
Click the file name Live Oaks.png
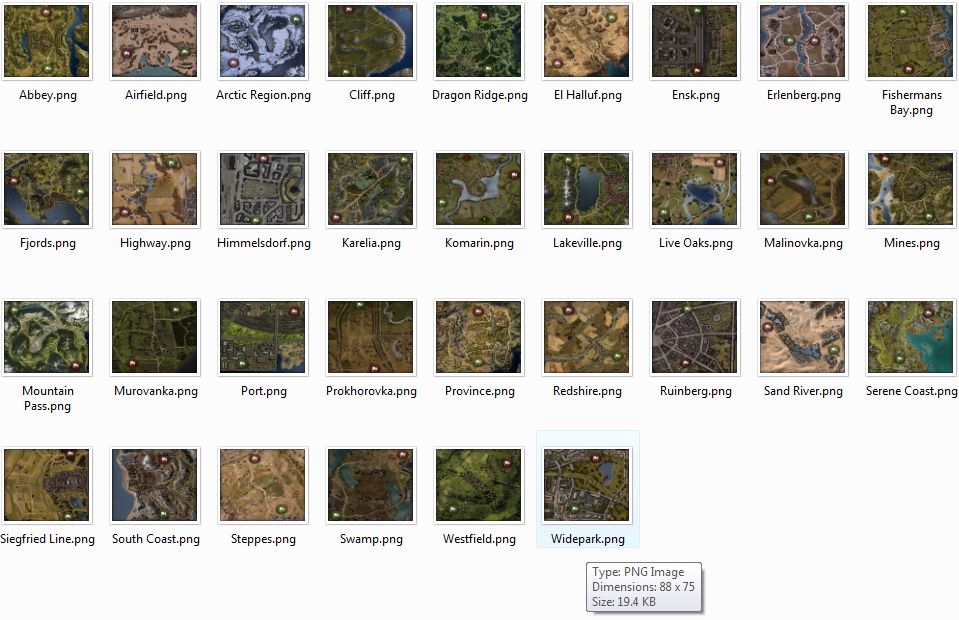(x=695, y=243)
